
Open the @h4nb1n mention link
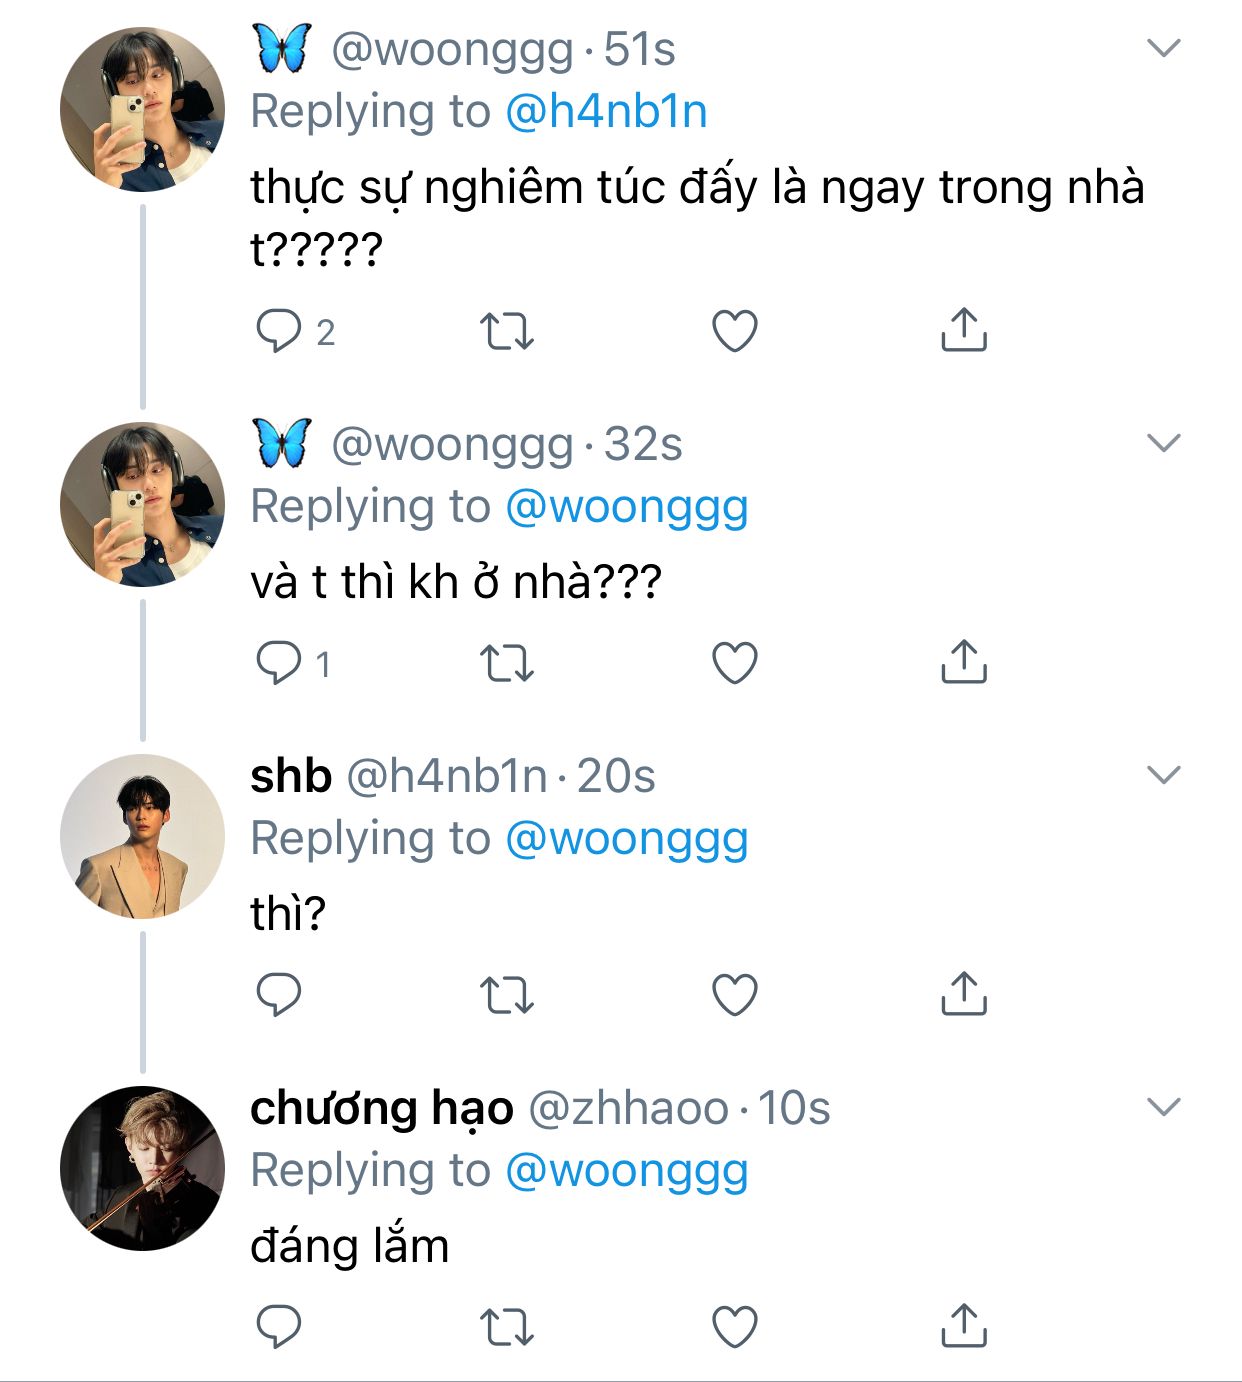[x=606, y=111]
